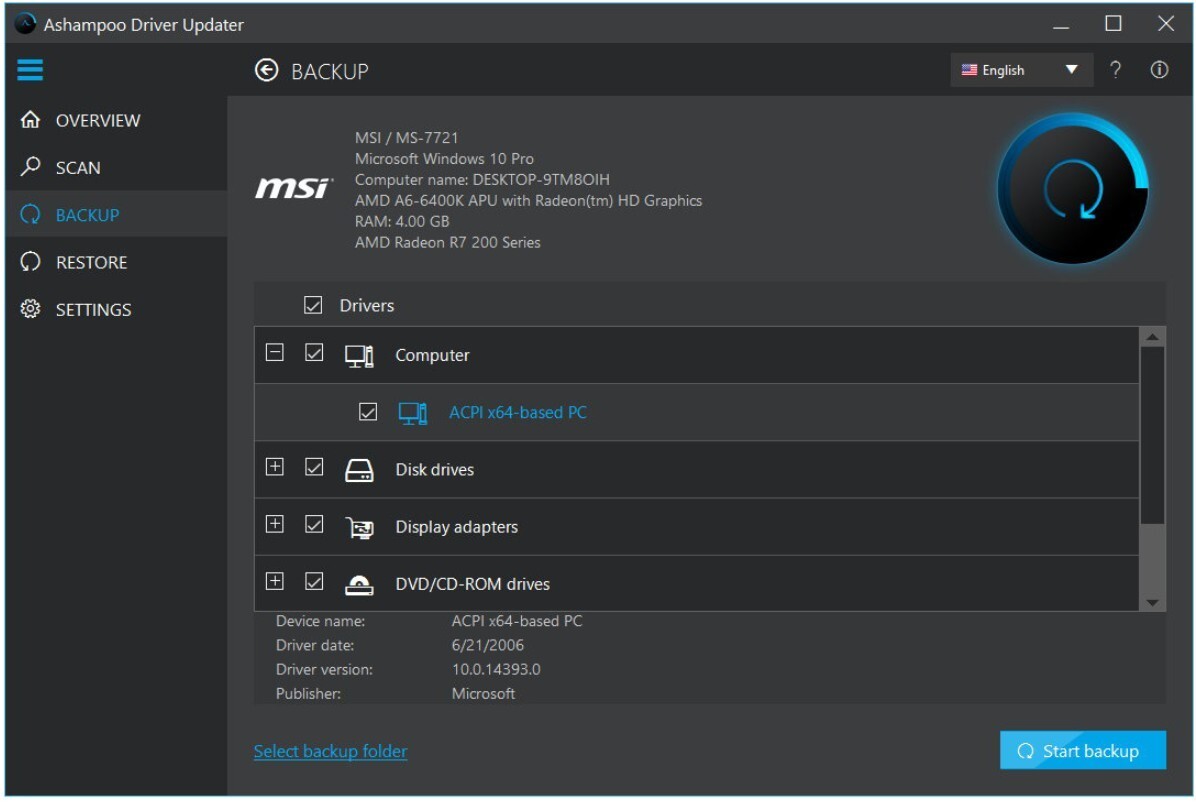Click the Start backup button
Viewport: 1196px width, 804px height.
[x=1082, y=751]
